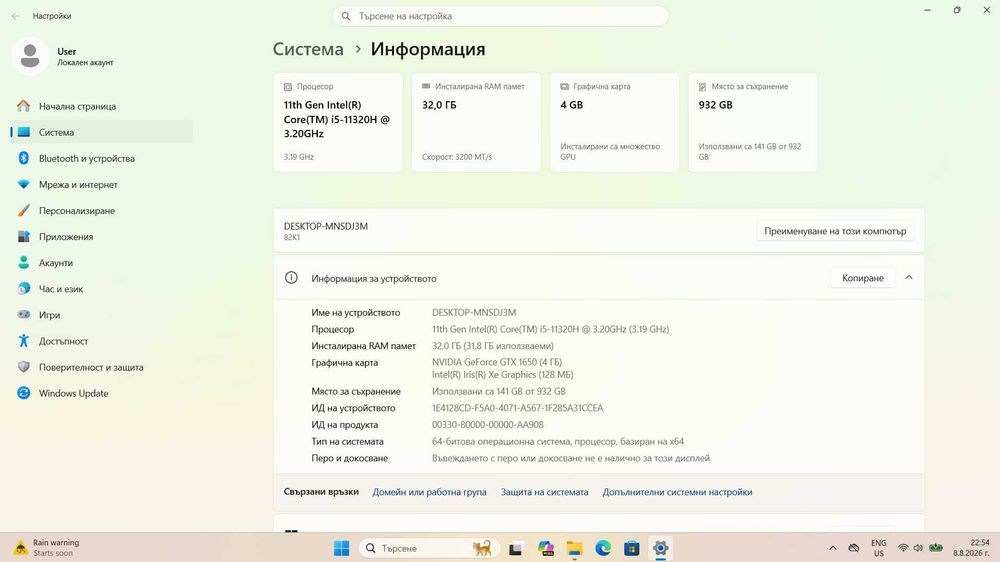
Task: Open Домейн или работна група link
Action: pyautogui.click(x=429, y=492)
